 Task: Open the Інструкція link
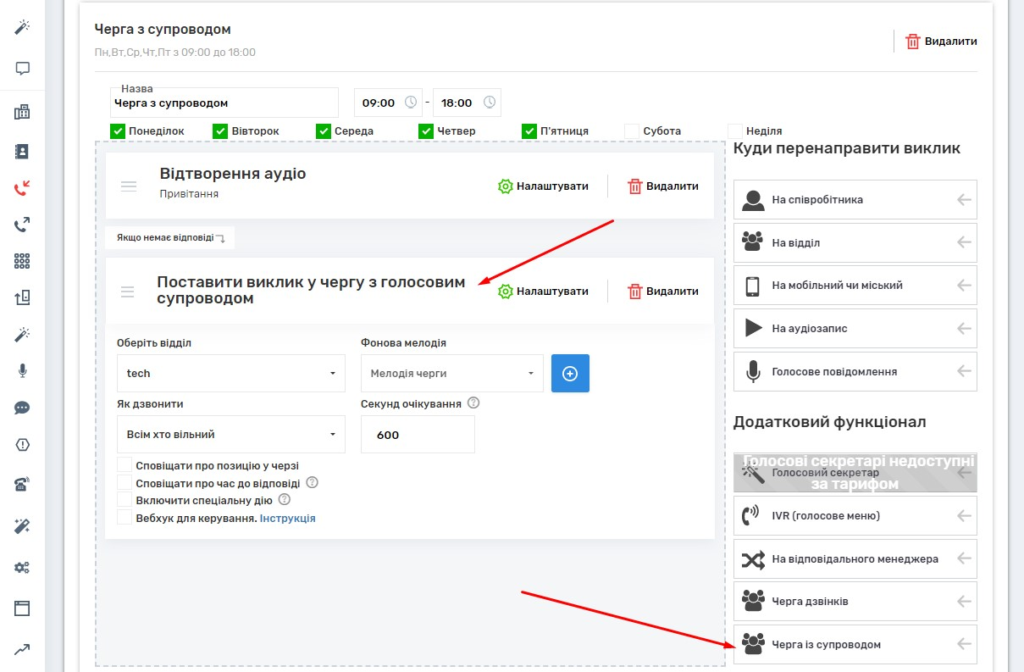click(288, 518)
